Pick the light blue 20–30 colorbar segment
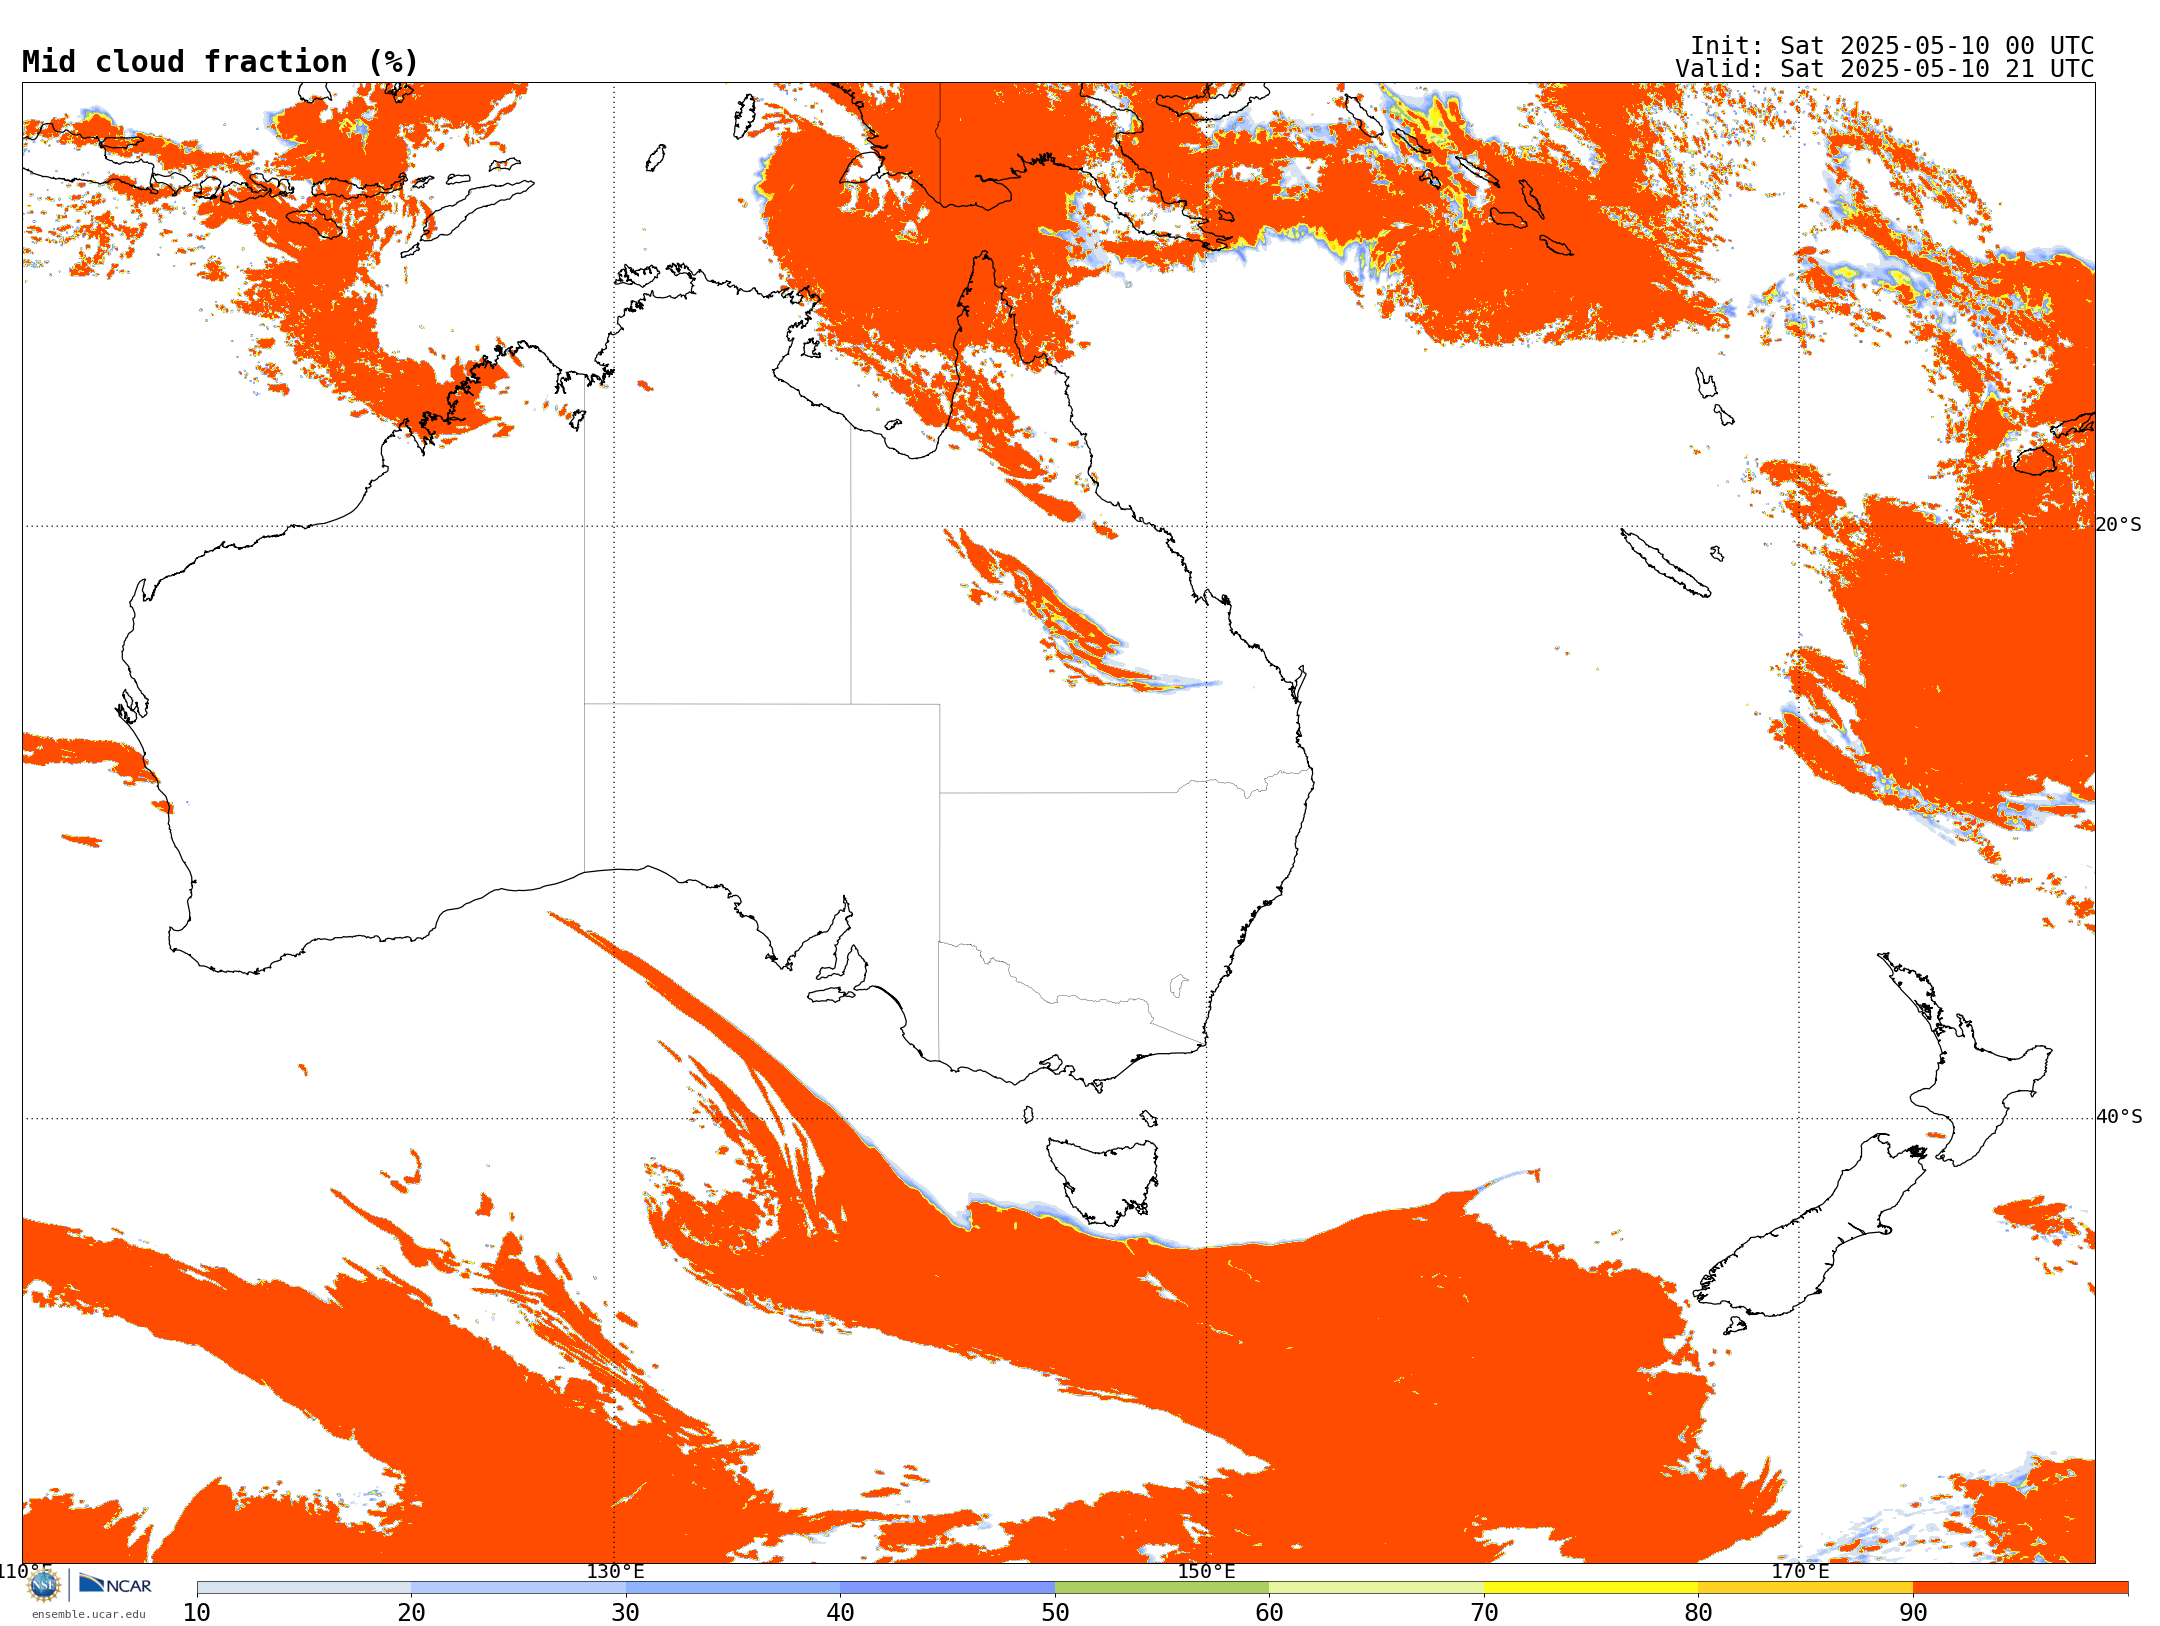The image size is (2160, 1626). pos(518,1588)
